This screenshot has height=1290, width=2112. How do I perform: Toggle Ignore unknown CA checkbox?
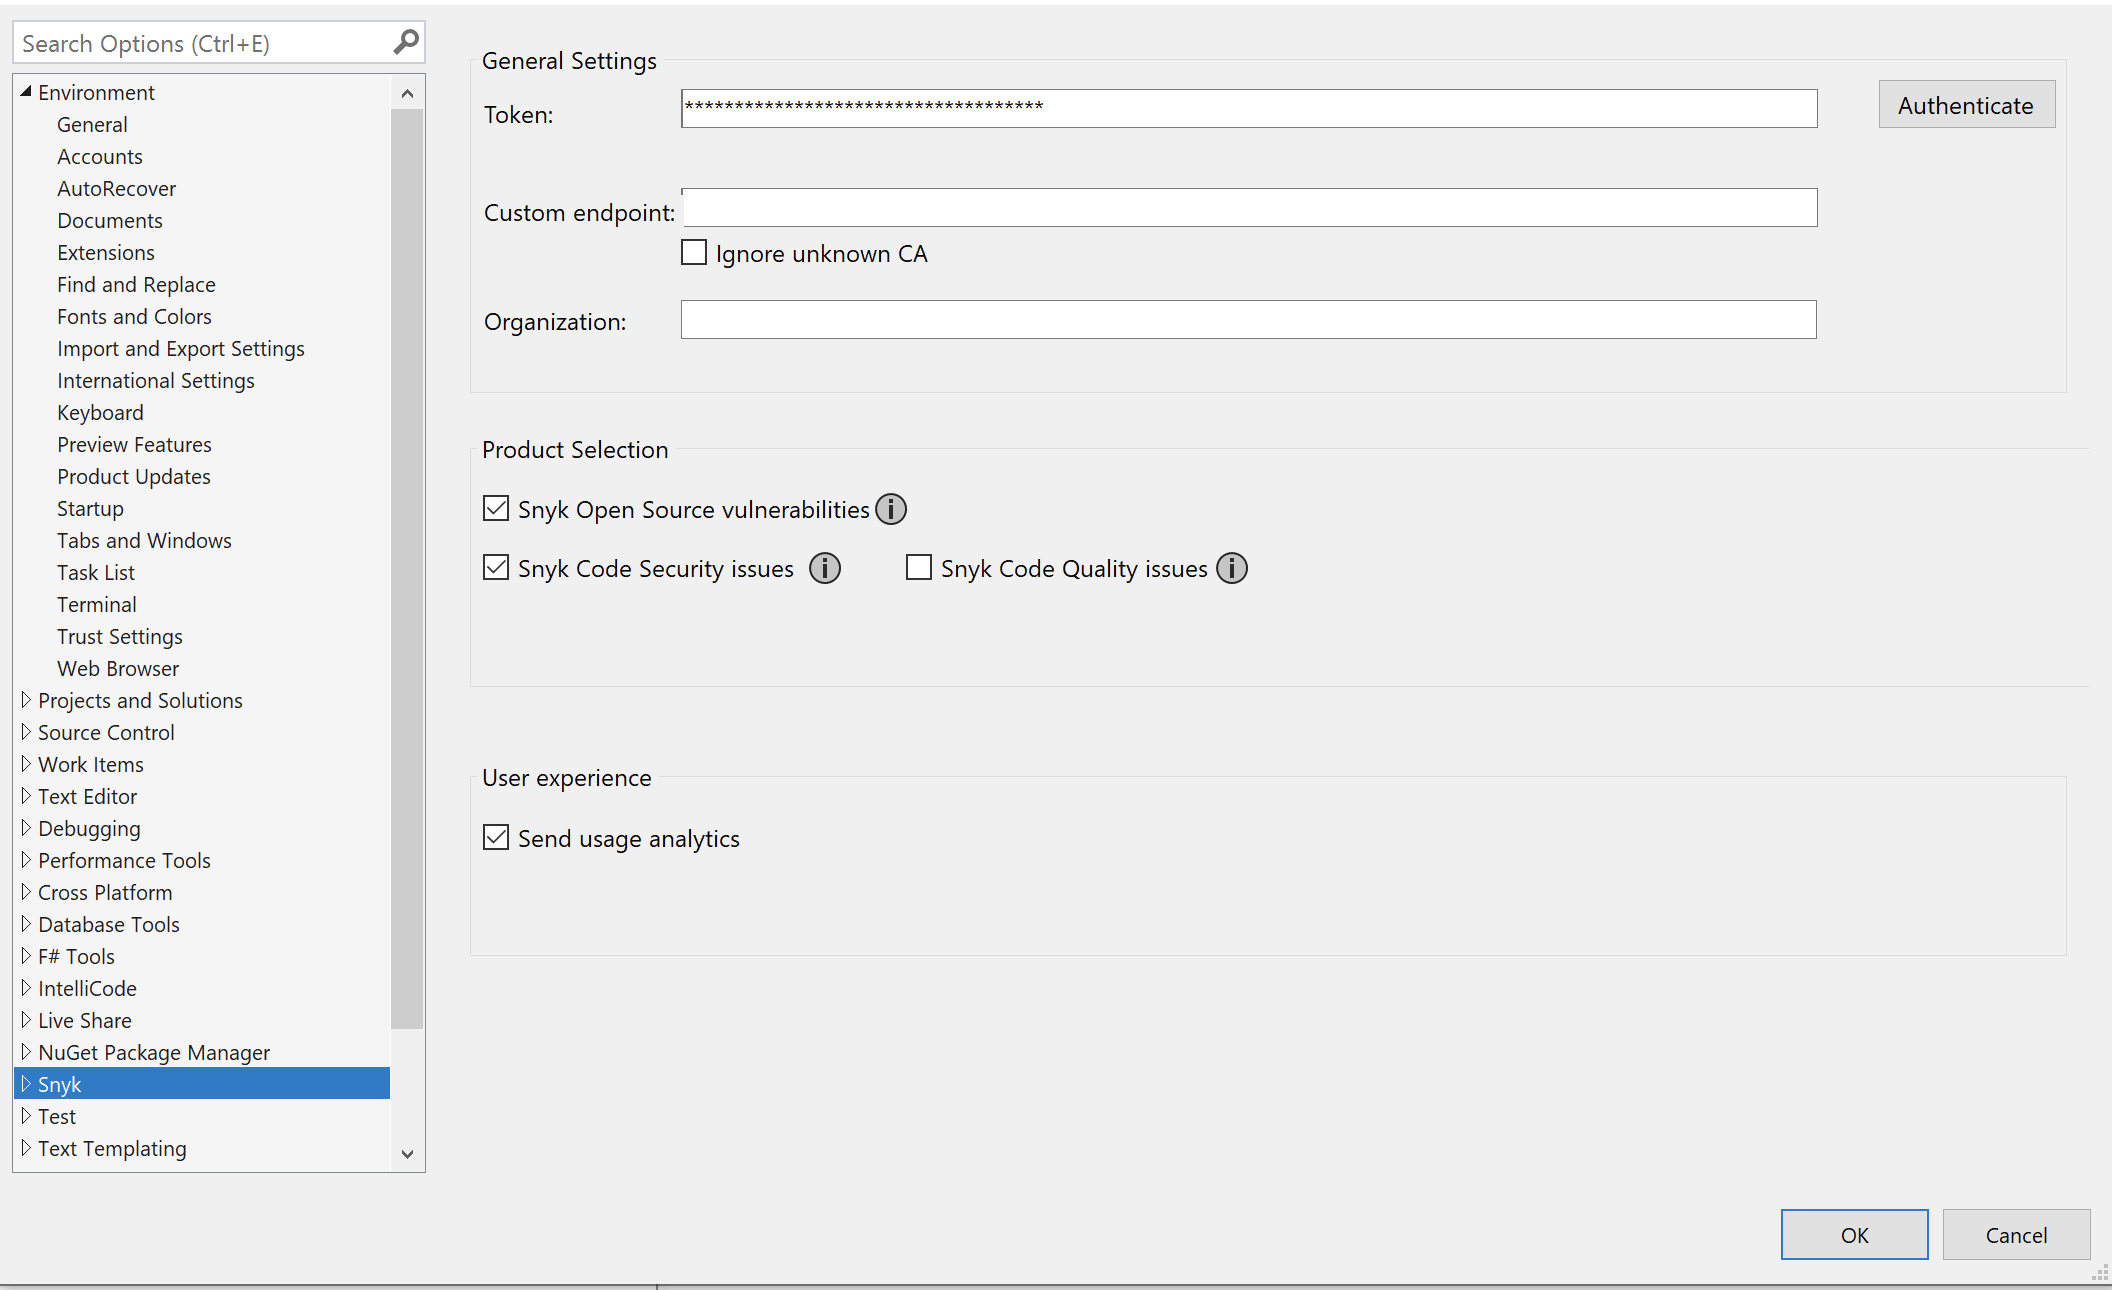(694, 252)
